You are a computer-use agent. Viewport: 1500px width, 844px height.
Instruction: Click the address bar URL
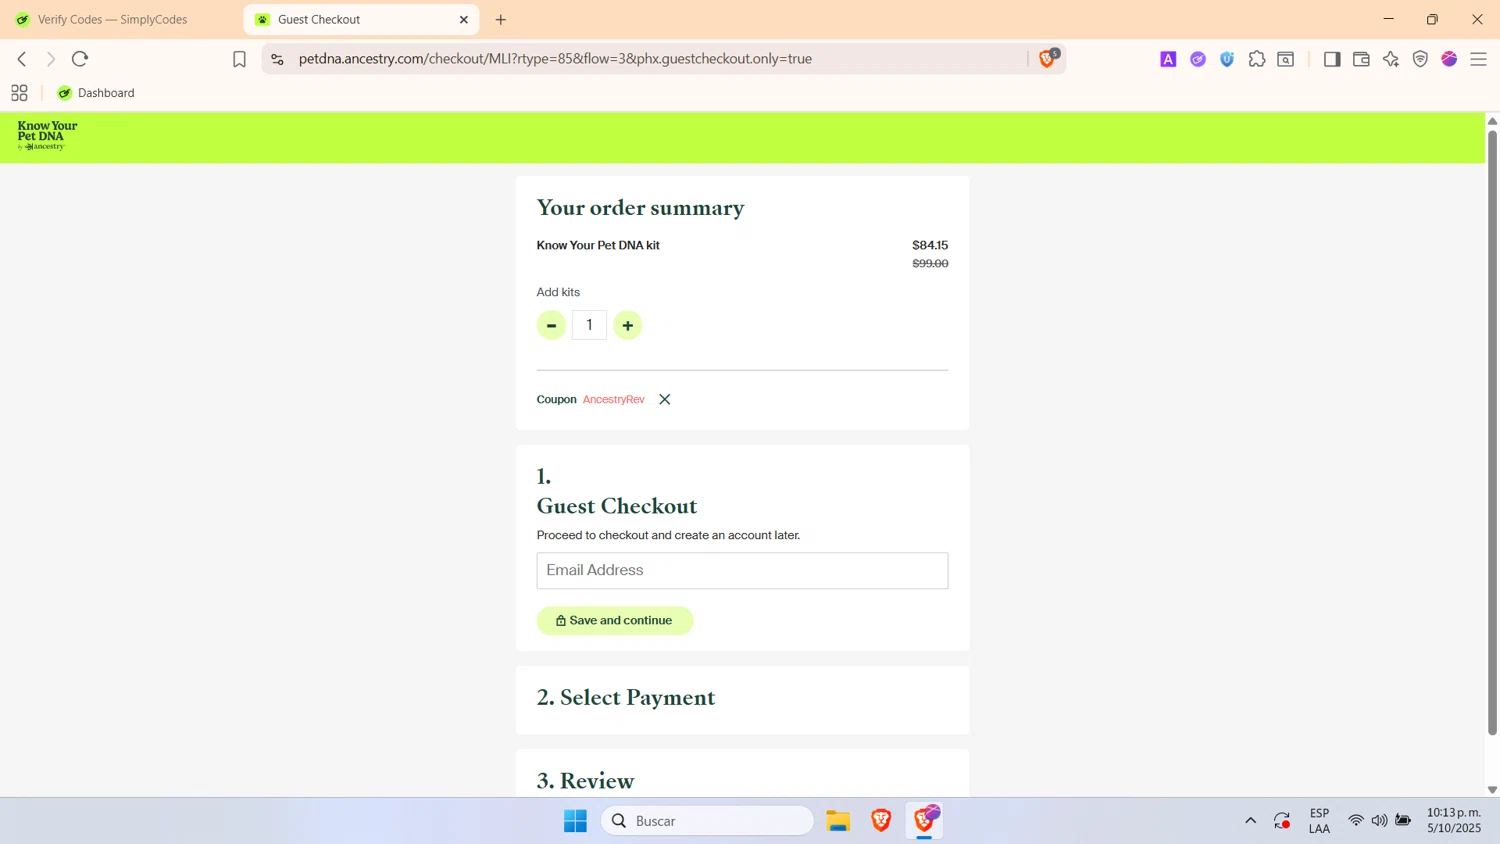[x=555, y=59]
